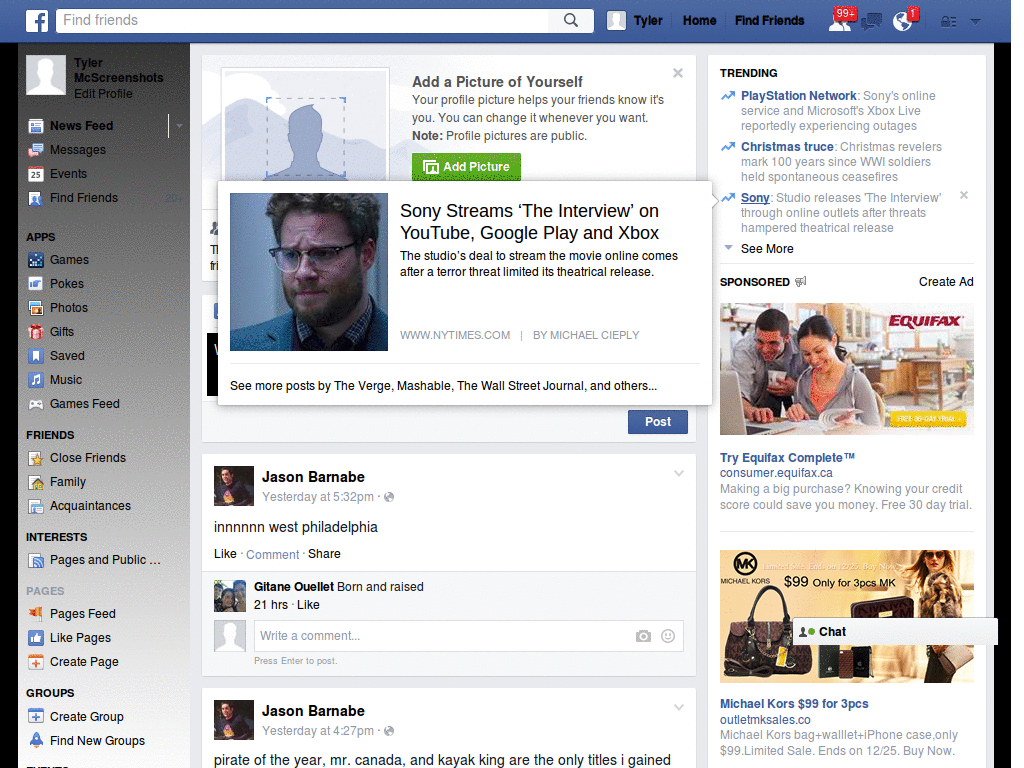Click Create Group plus icon
1024x768 pixels.
[x=36, y=716]
